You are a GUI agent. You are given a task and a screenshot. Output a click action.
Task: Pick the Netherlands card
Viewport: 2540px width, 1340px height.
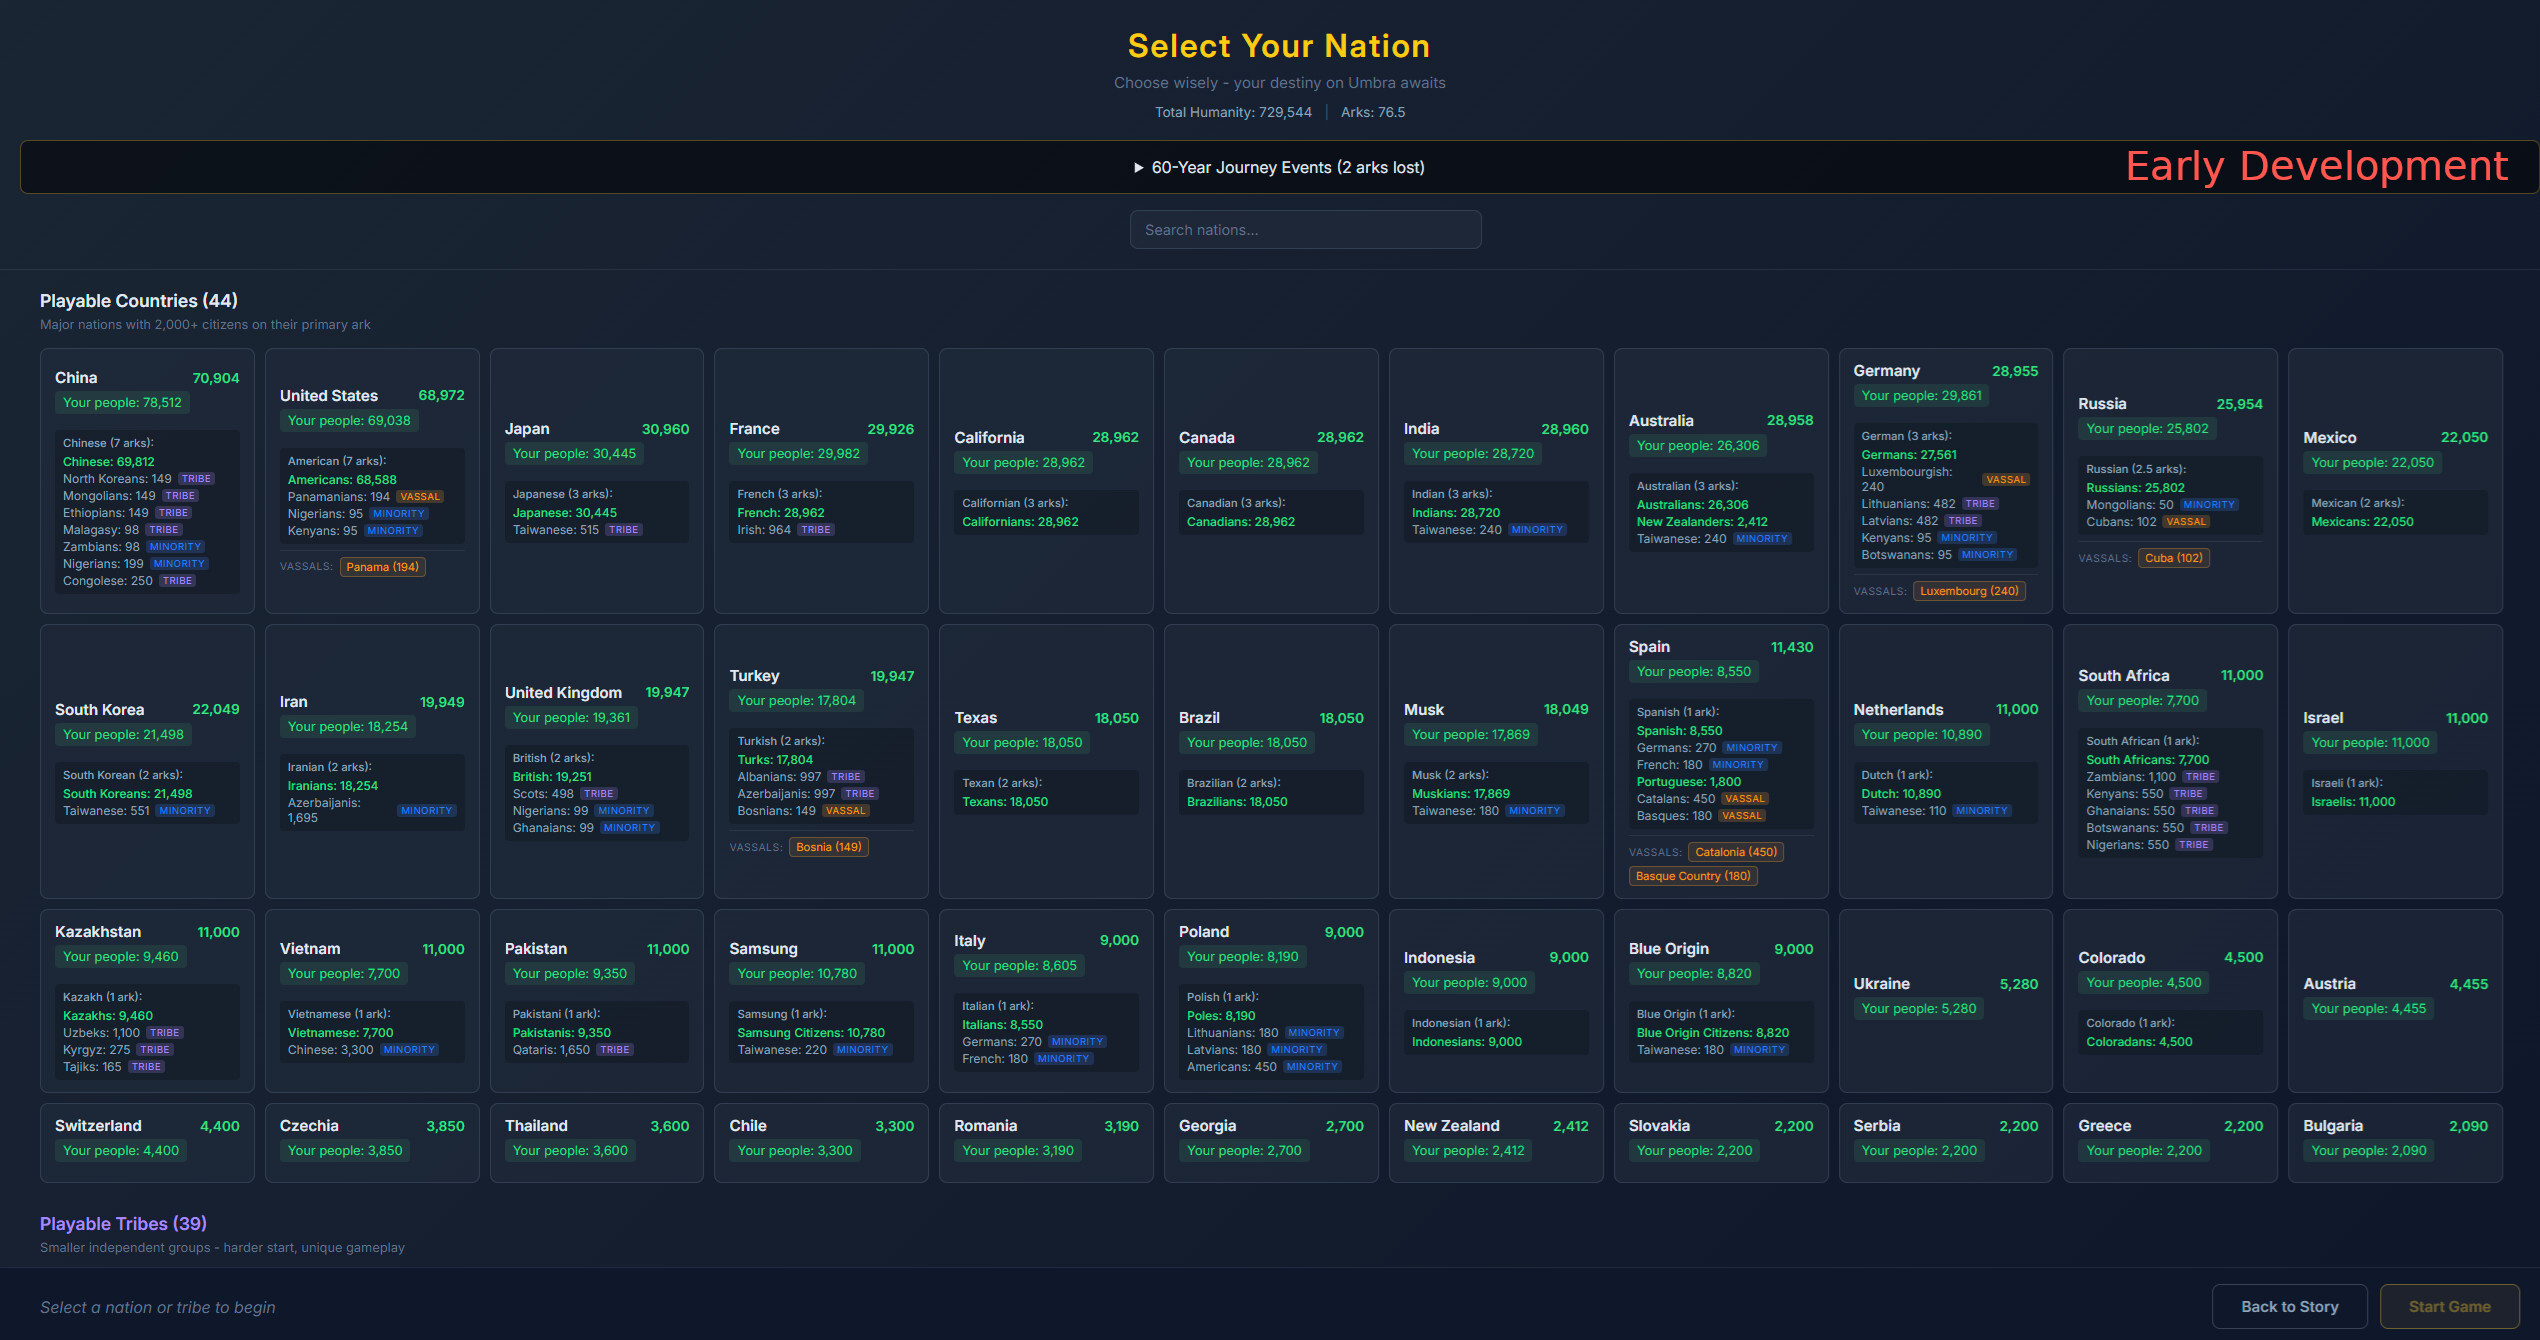pos(1945,761)
